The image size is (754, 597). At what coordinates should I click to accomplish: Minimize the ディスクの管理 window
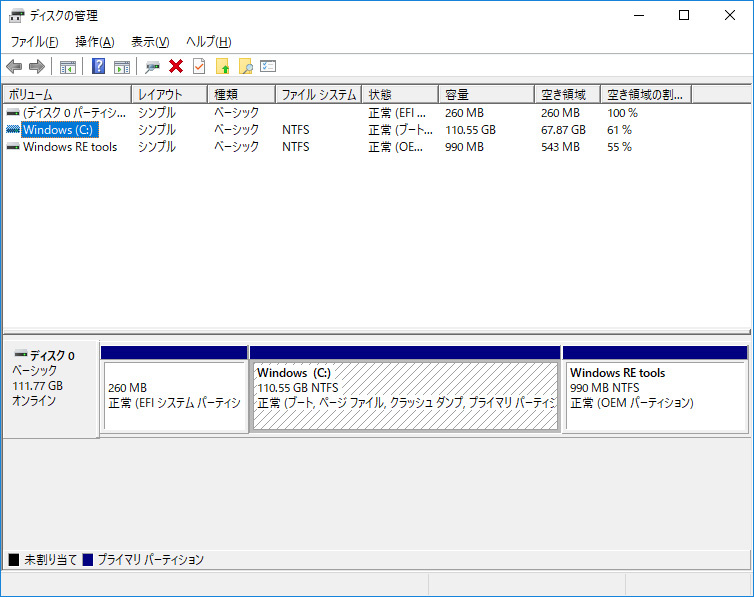click(x=639, y=15)
